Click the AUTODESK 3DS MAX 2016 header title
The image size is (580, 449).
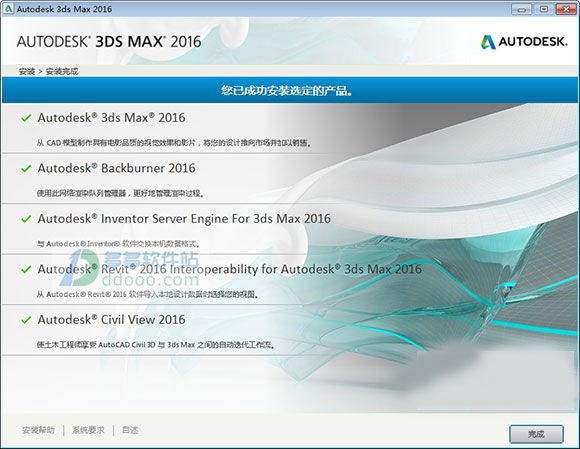click(109, 41)
